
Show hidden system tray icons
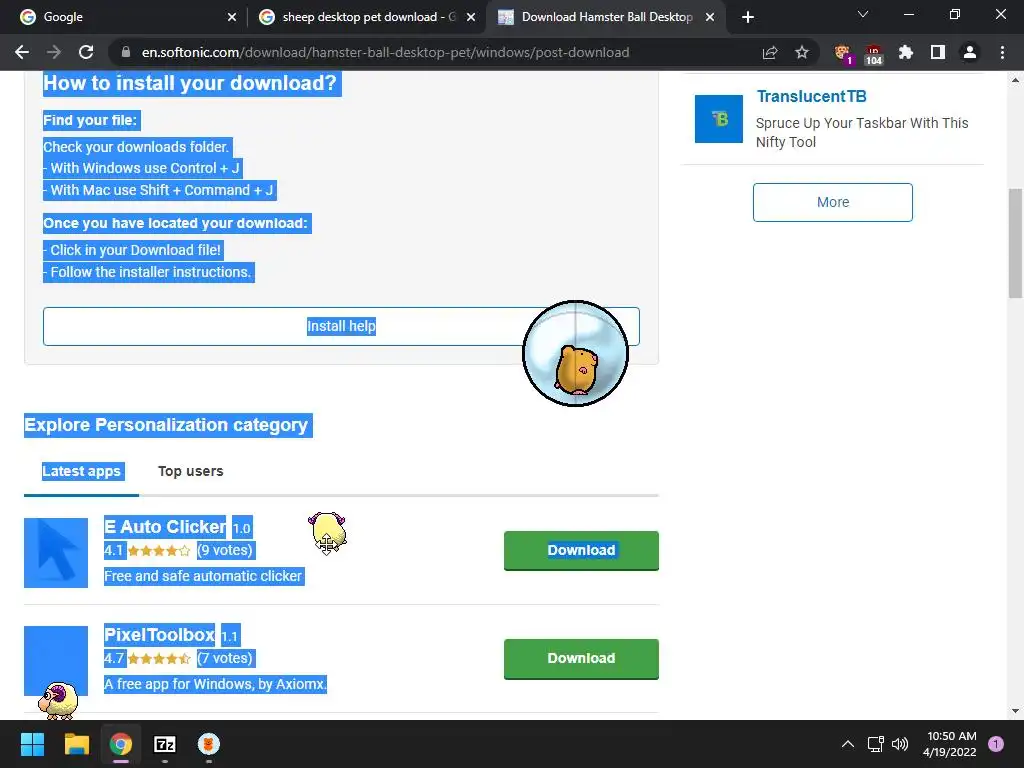848,744
